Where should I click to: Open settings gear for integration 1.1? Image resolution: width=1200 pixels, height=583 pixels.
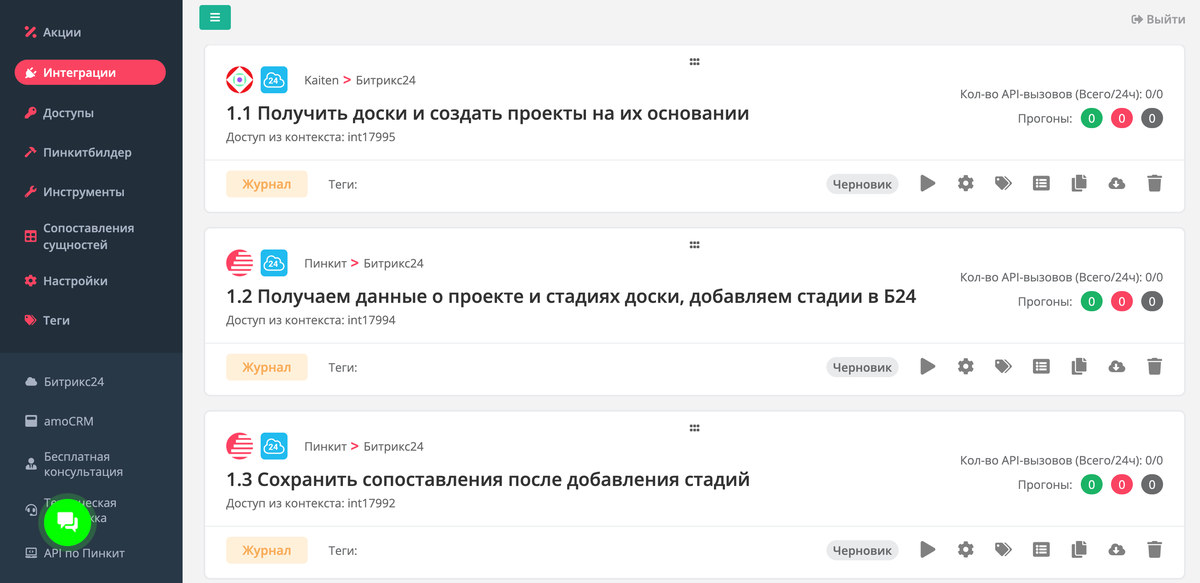965,183
